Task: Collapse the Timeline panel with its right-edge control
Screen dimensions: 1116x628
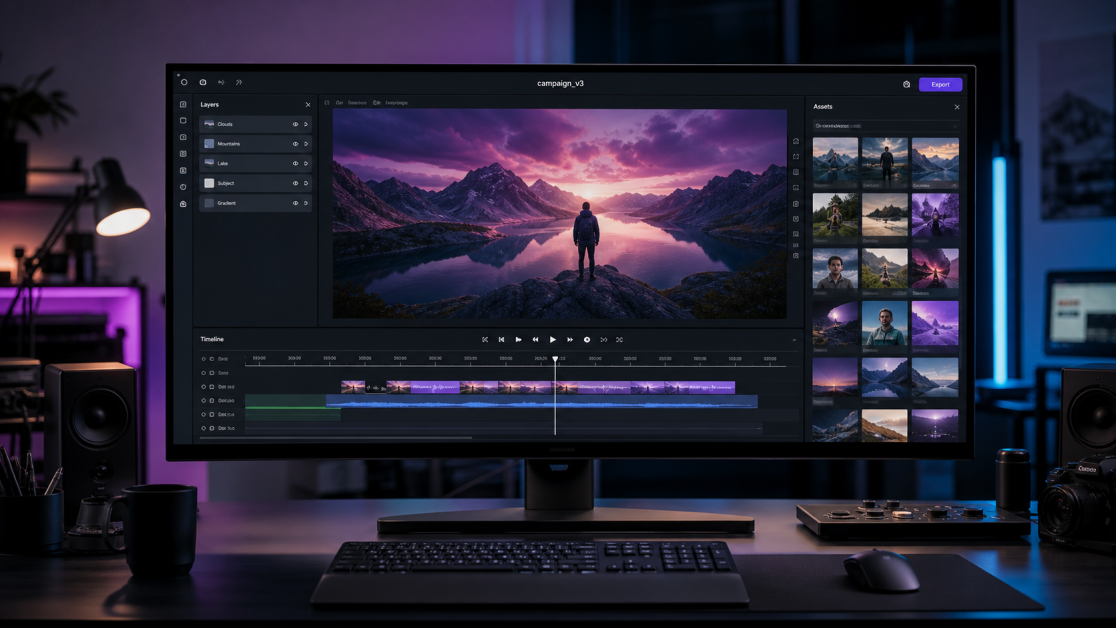Action: point(794,340)
